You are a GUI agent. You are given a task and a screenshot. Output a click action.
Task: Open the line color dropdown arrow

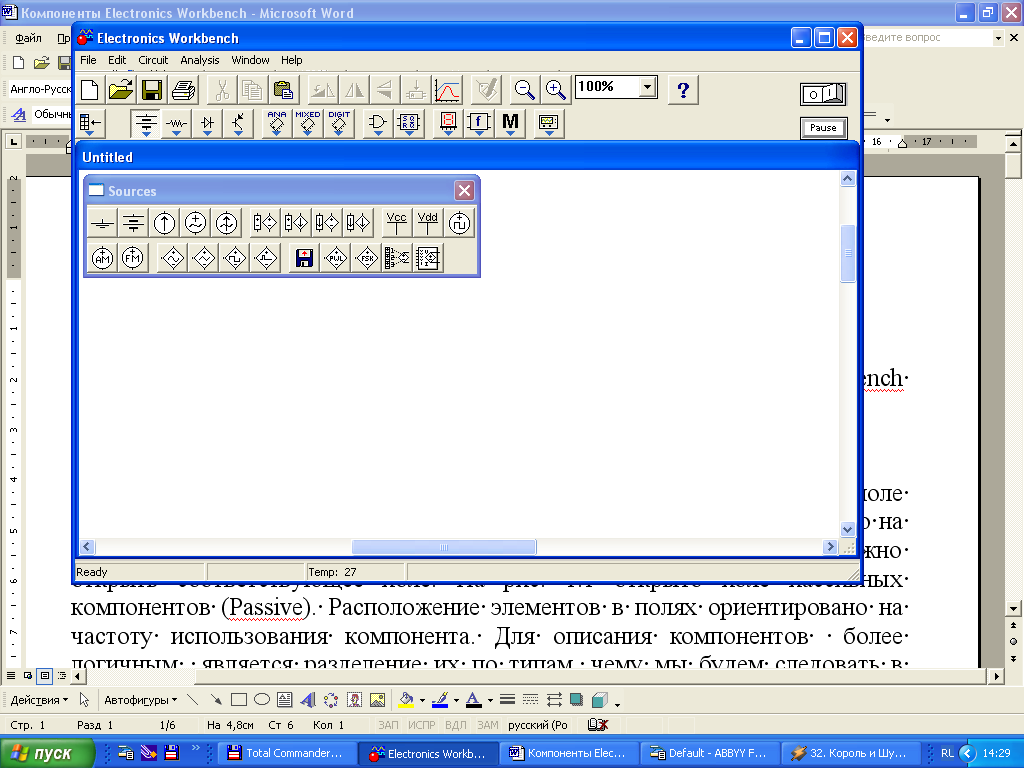coord(456,701)
